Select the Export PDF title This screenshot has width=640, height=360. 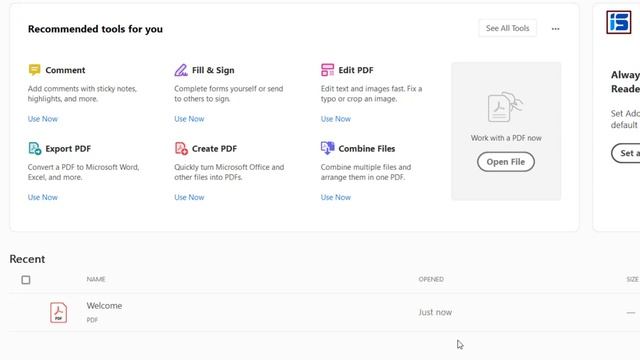68,149
